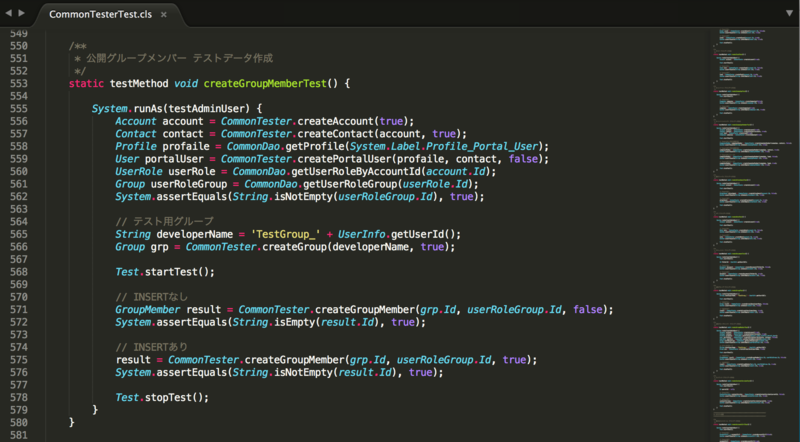
Task: Go to the next tab with the right arrow
Action: pos(21,13)
